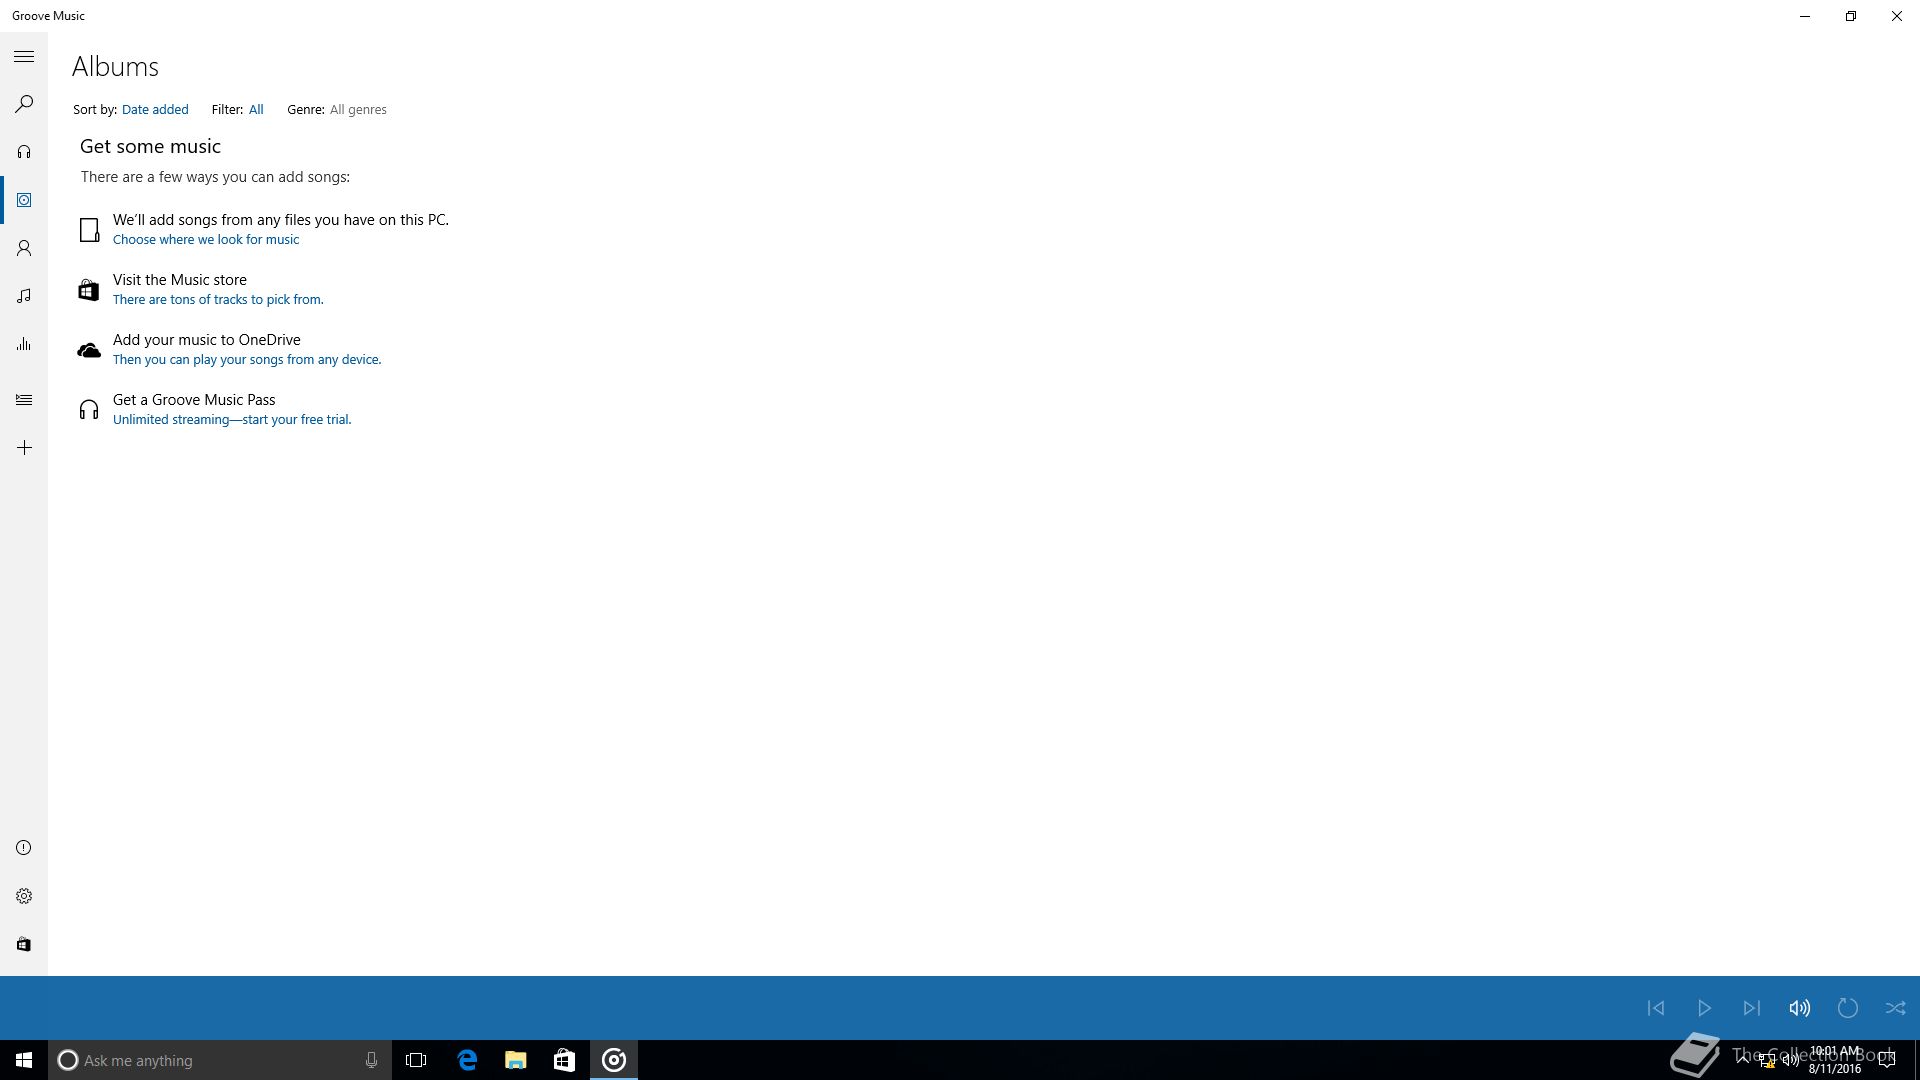Open the notification info icon in sidebar
The width and height of the screenshot is (1920, 1080).
tap(24, 848)
